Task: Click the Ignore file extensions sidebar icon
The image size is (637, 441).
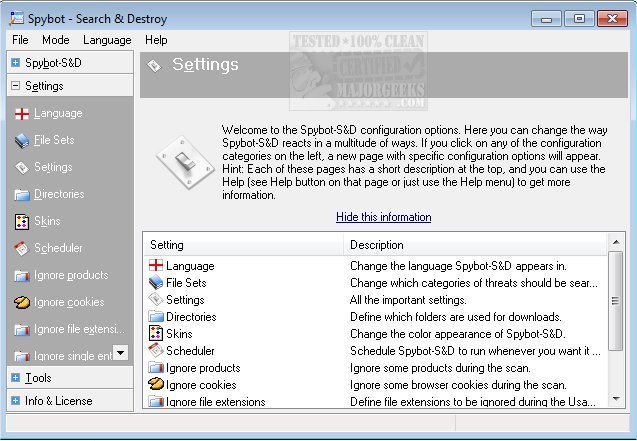Action: click(22, 330)
